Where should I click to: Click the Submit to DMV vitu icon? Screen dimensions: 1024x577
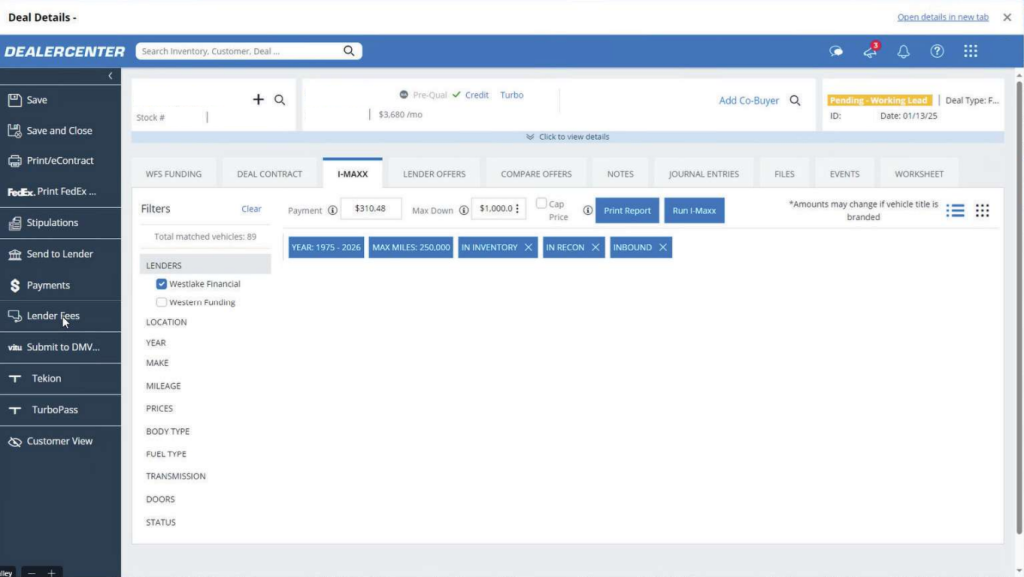coord(14,347)
